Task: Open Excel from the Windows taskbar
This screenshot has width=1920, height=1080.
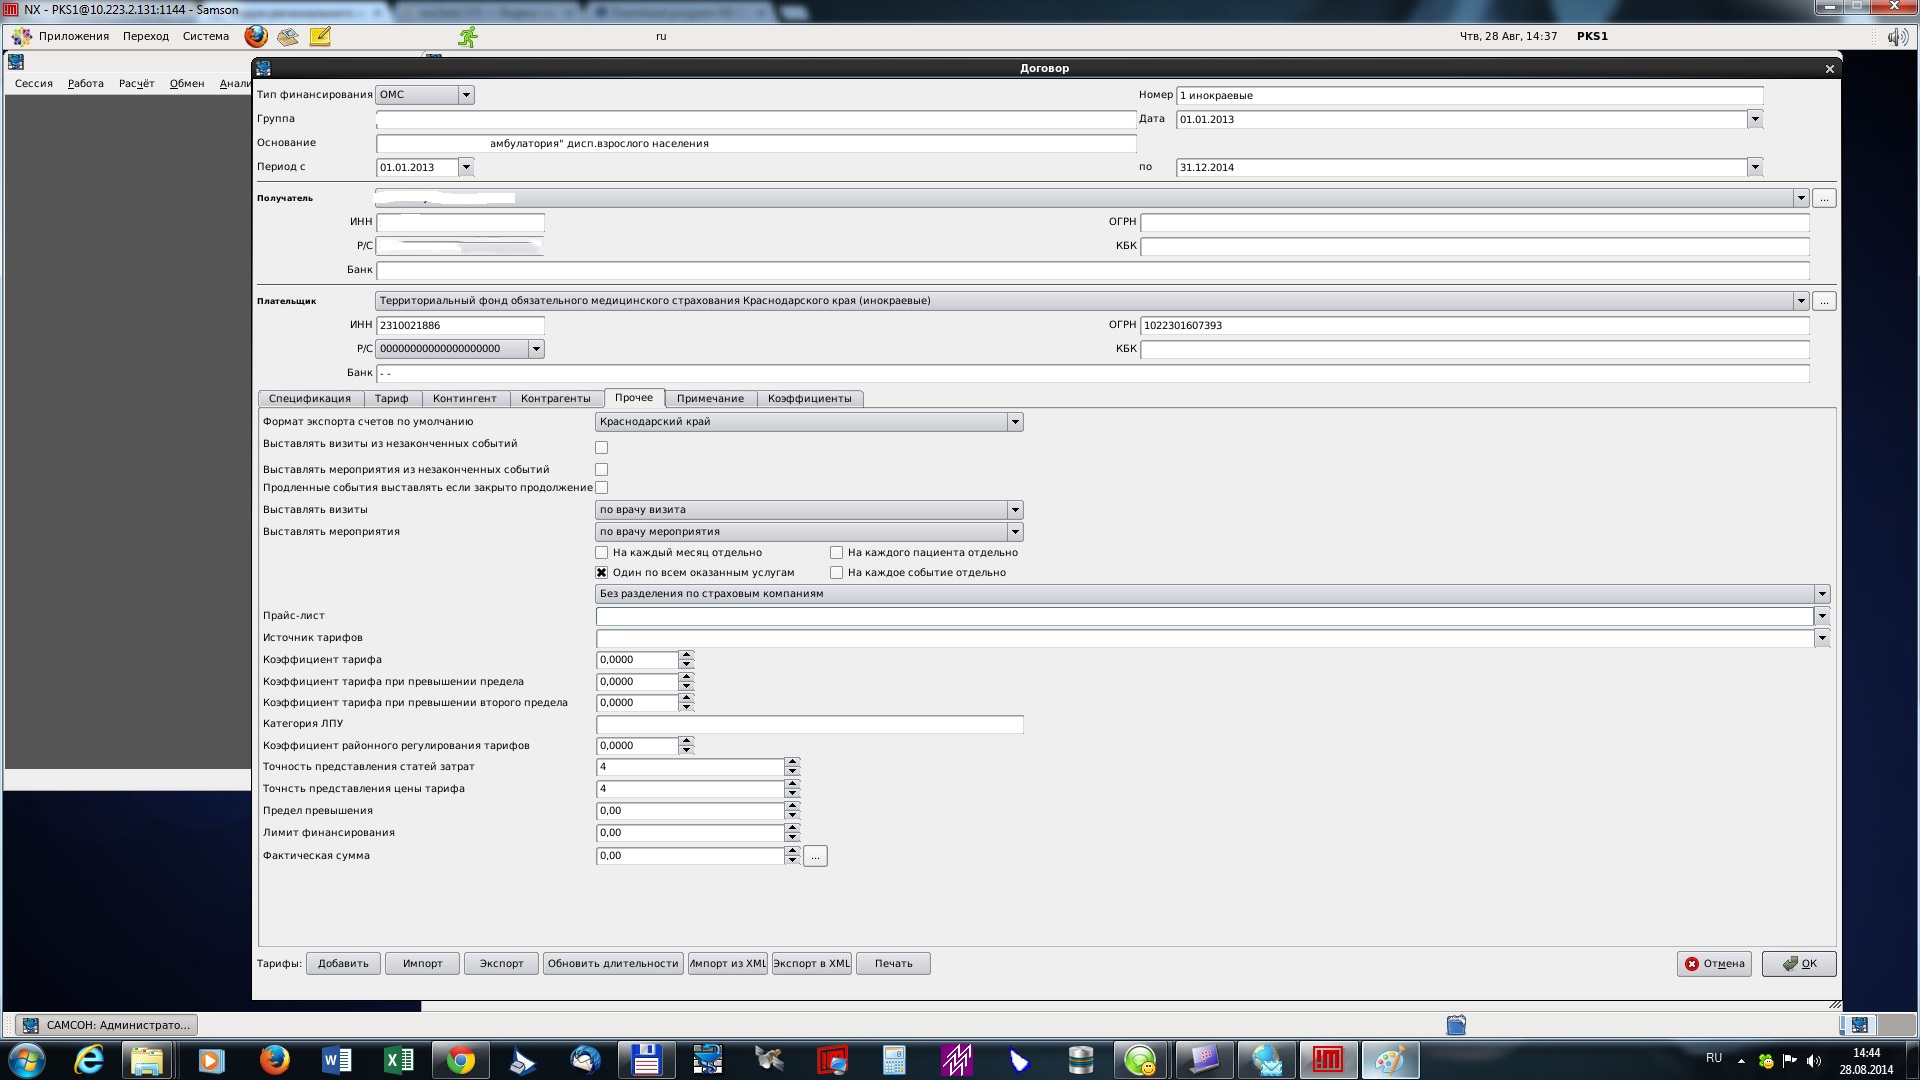Action: tap(398, 1059)
